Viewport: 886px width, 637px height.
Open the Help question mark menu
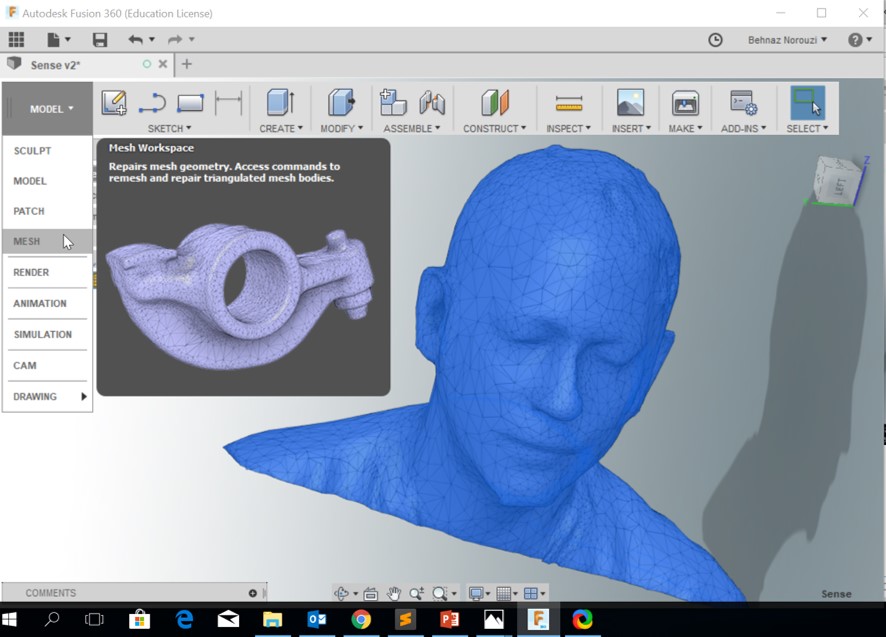click(859, 40)
